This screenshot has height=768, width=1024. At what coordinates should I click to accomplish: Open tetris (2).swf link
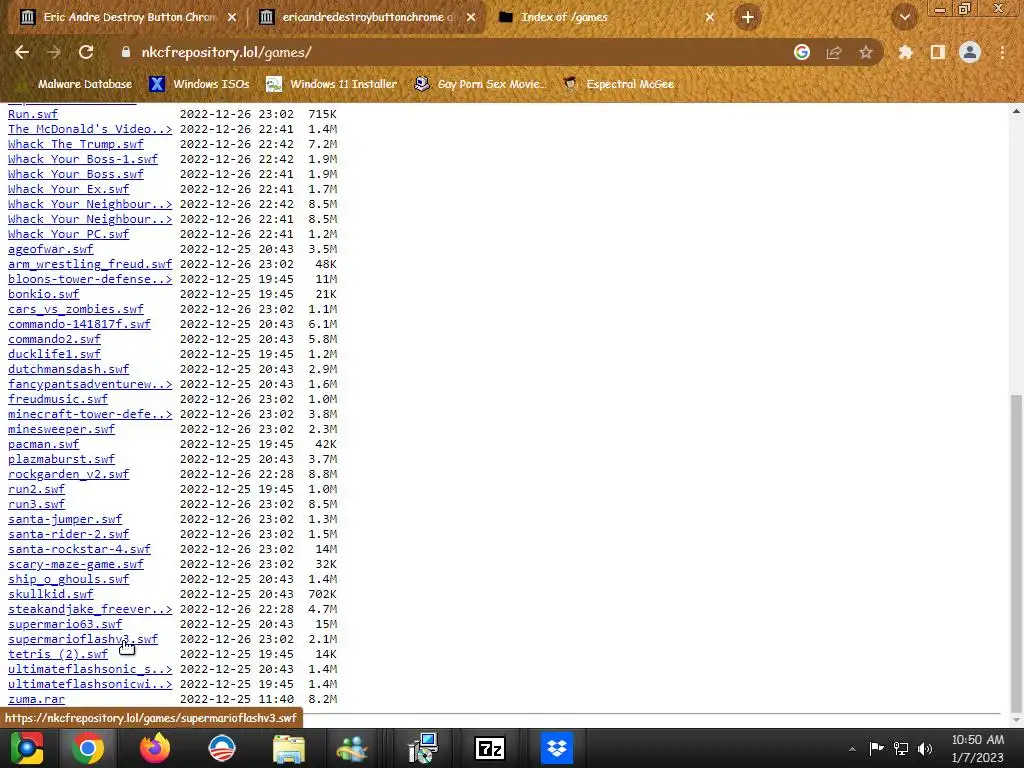tap(58, 655)
